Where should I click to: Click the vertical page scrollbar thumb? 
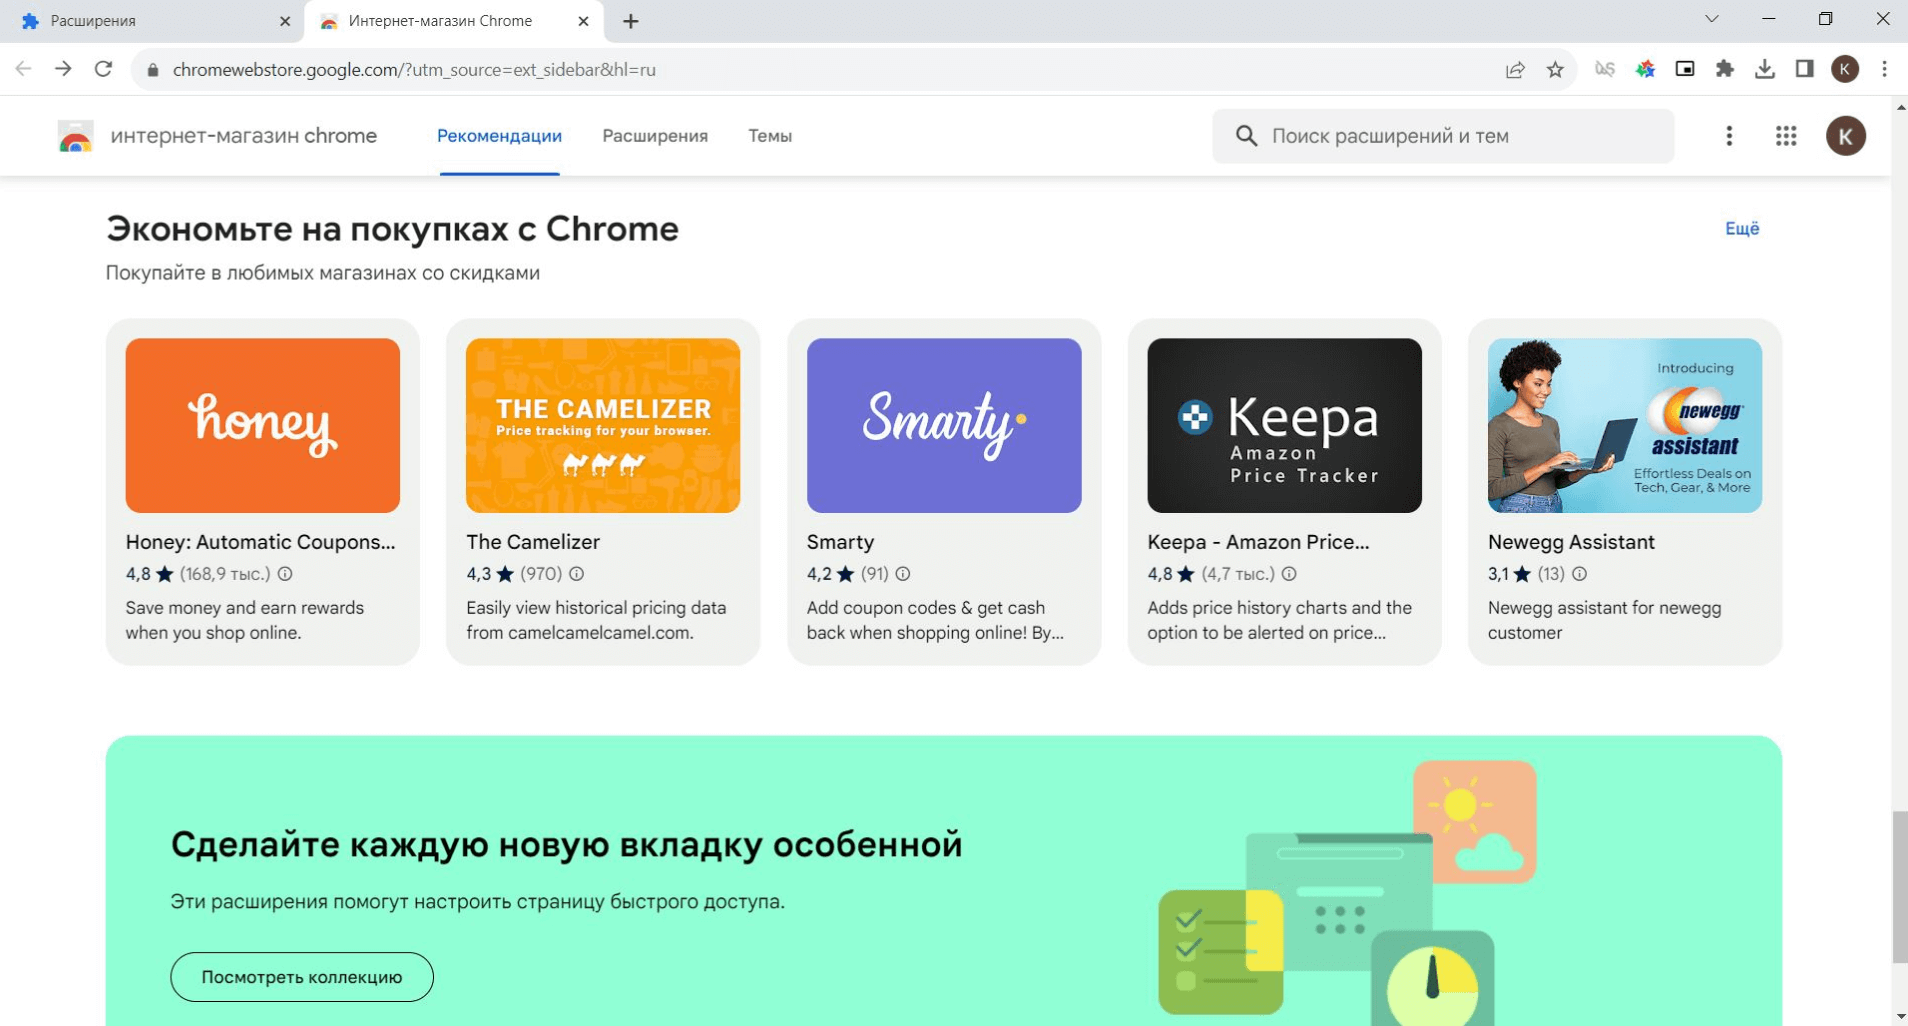click(1899, 887)
